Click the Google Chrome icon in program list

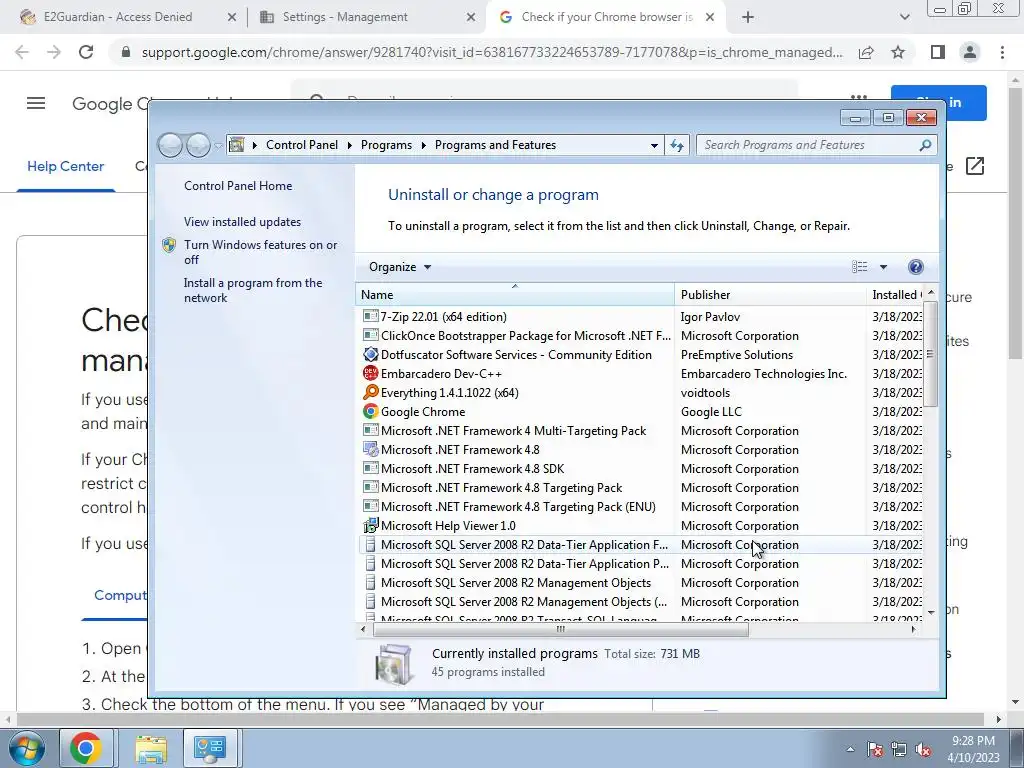(370, 411)
